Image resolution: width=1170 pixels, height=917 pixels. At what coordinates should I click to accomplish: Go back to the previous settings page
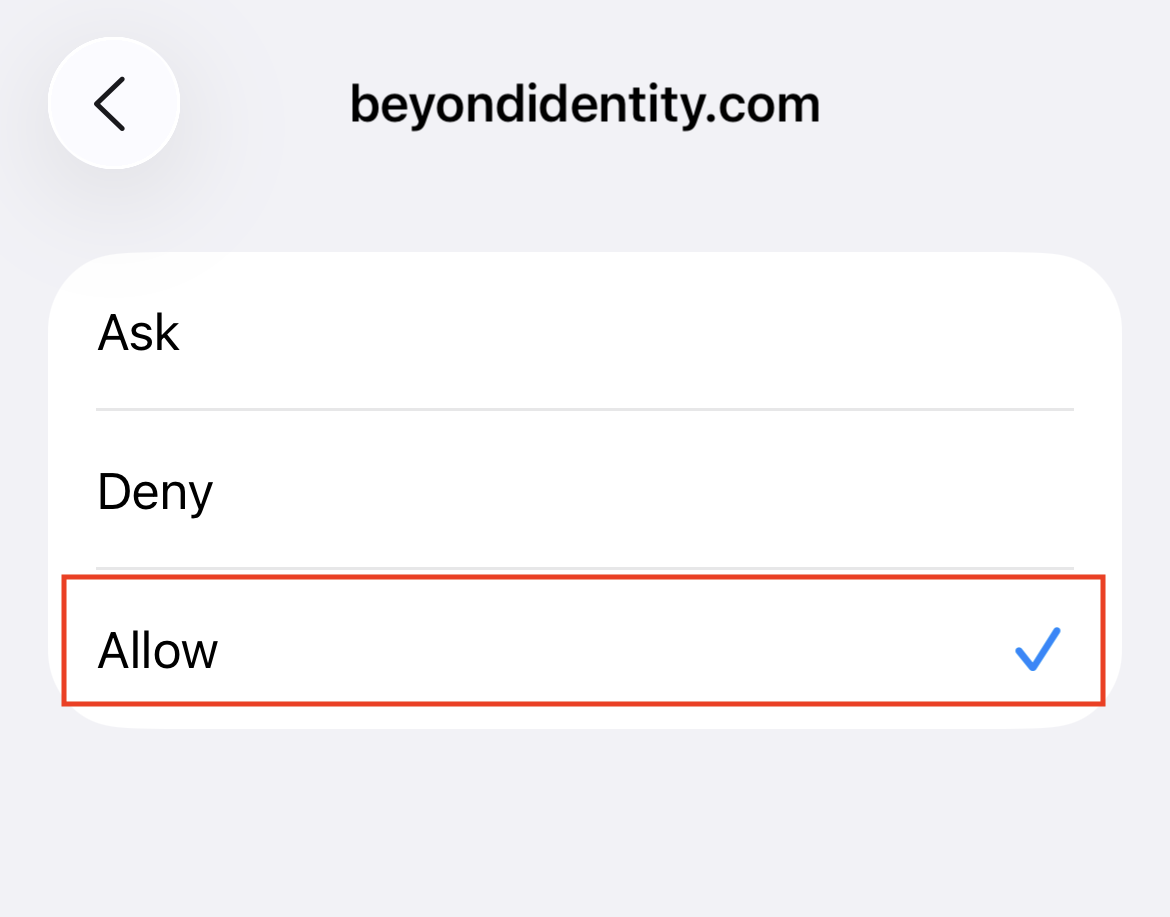[113, 103]
